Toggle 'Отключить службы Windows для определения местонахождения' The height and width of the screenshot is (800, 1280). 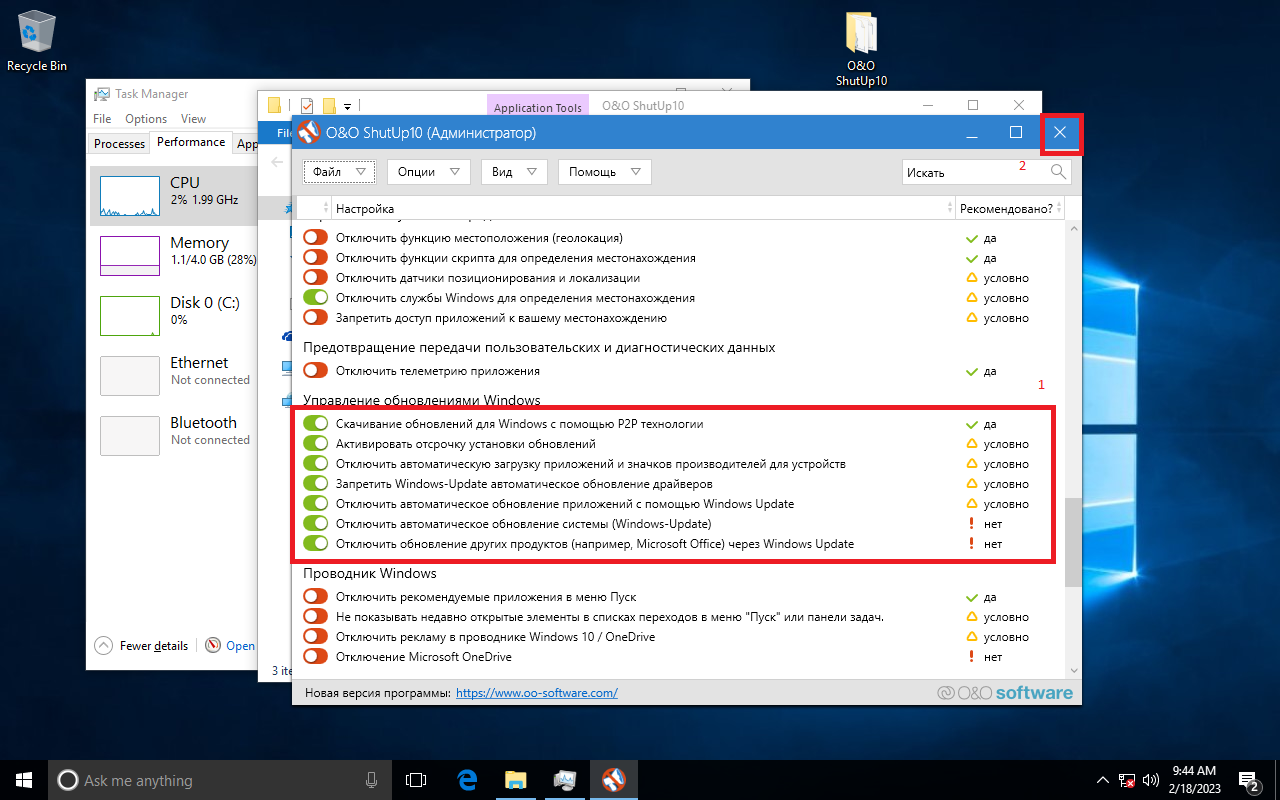coord(316,298)
